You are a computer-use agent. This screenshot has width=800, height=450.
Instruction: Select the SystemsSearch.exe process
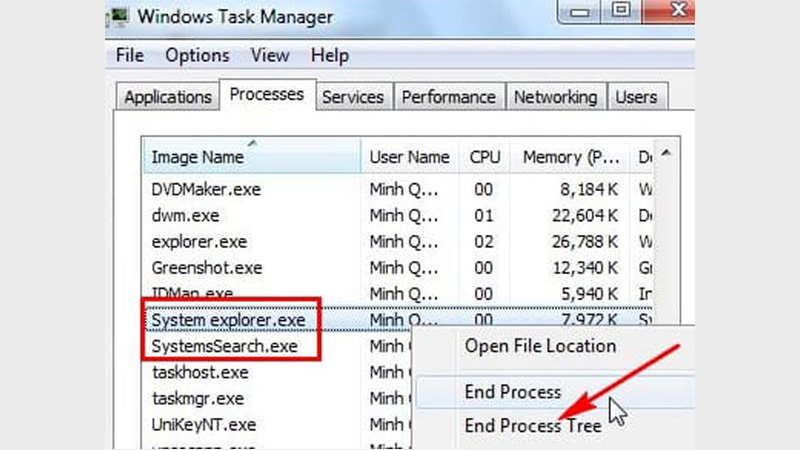pyautogui.click(x=224, y=346)
